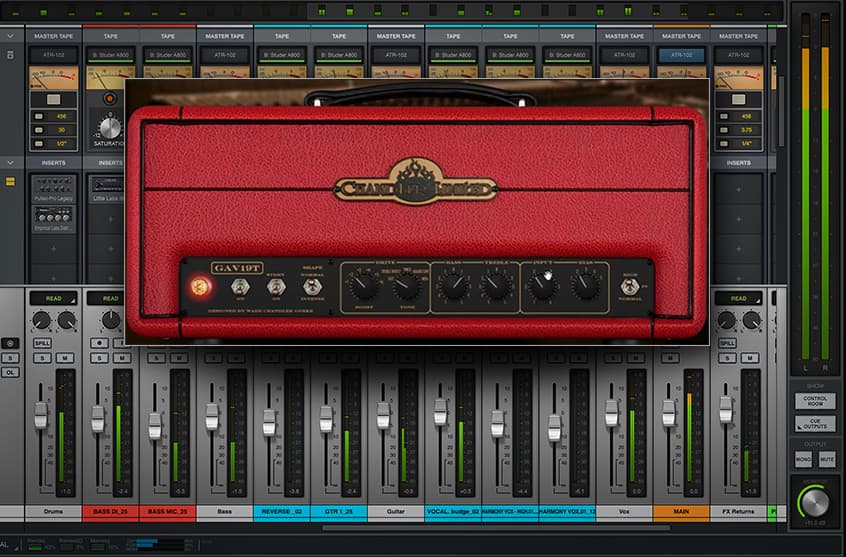Click SPILL button on Drums channel
This screenshot has height=557, width=846.
(x=42, y=343)
